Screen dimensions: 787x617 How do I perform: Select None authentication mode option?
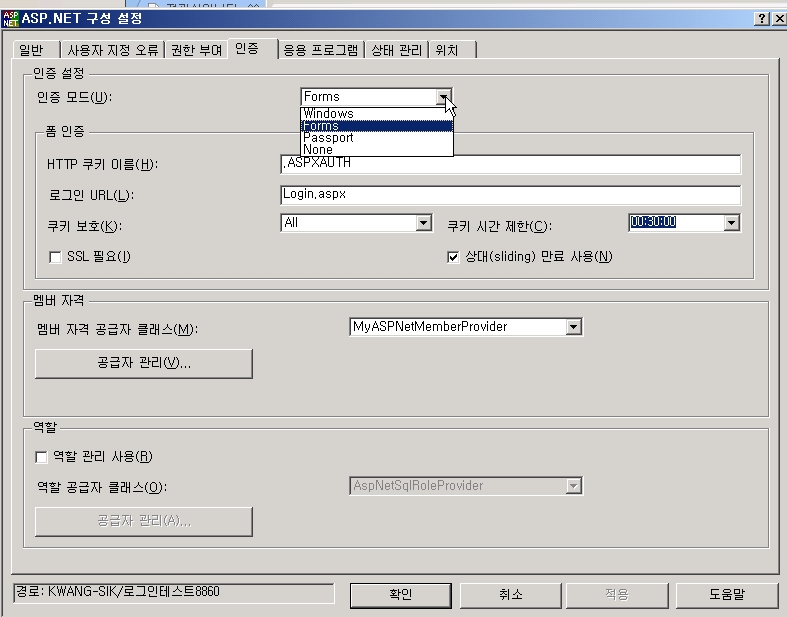pos(376,150)
